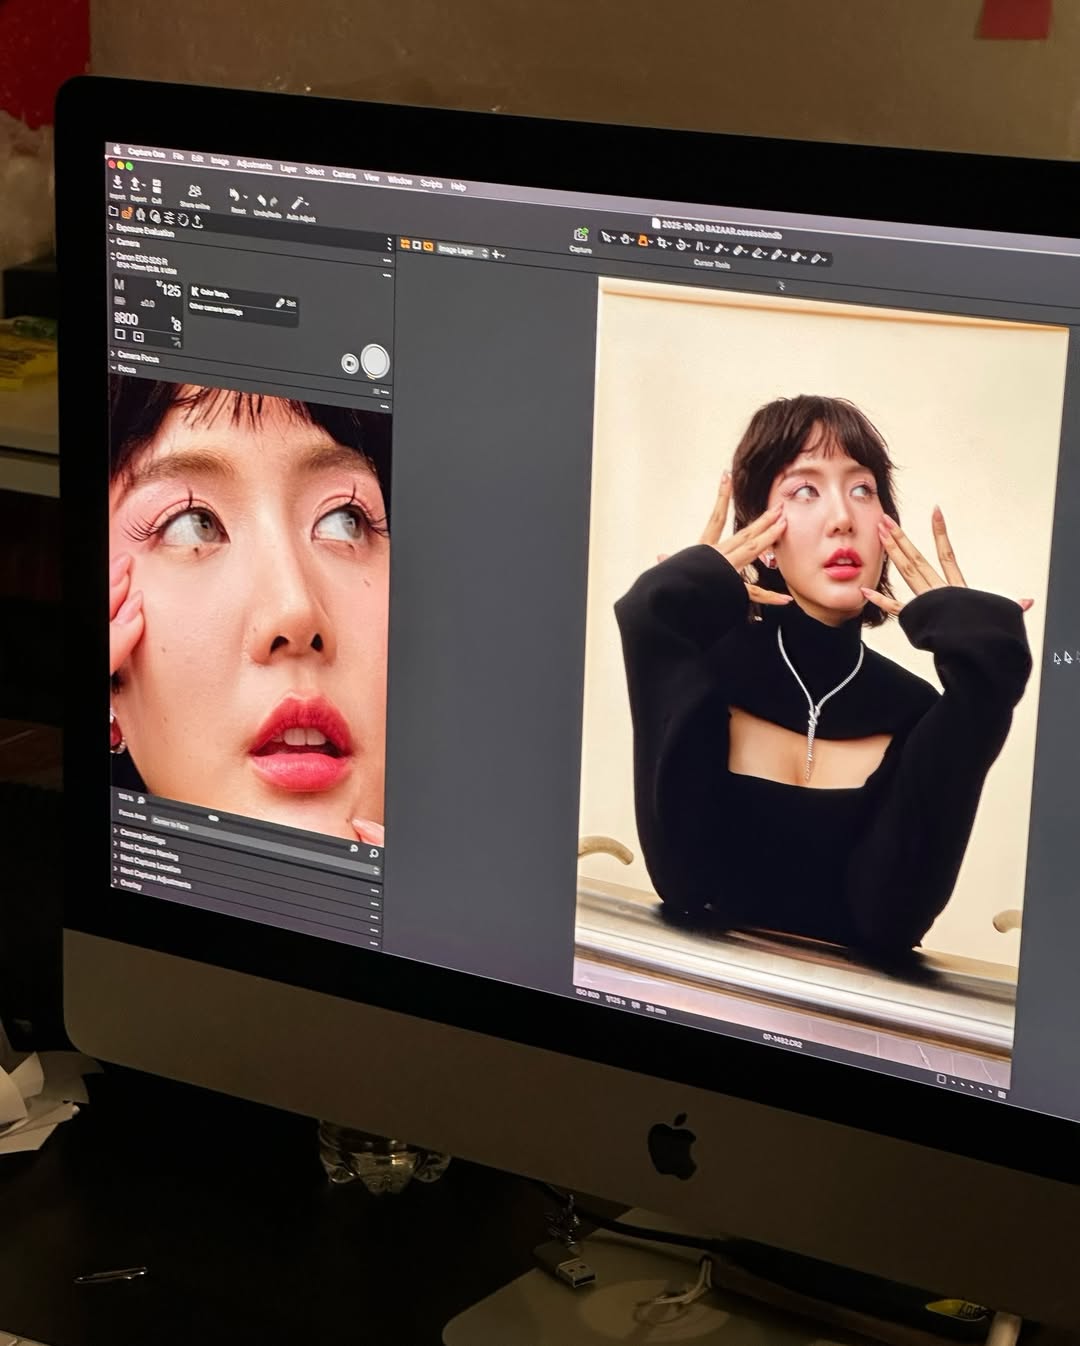1080x1346 pixels.
Task: Click the Import icon in toolbar
Action: click(117, 183)
